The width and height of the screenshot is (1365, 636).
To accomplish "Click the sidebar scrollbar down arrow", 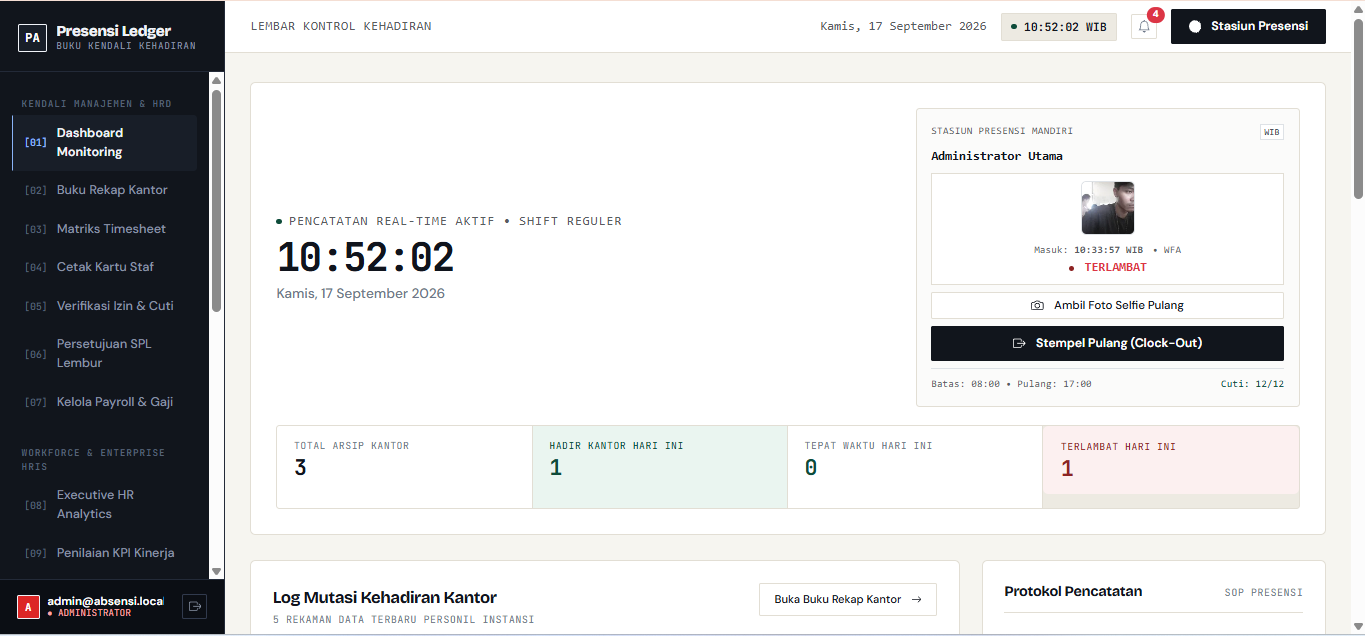I will (x=216, y=571).
